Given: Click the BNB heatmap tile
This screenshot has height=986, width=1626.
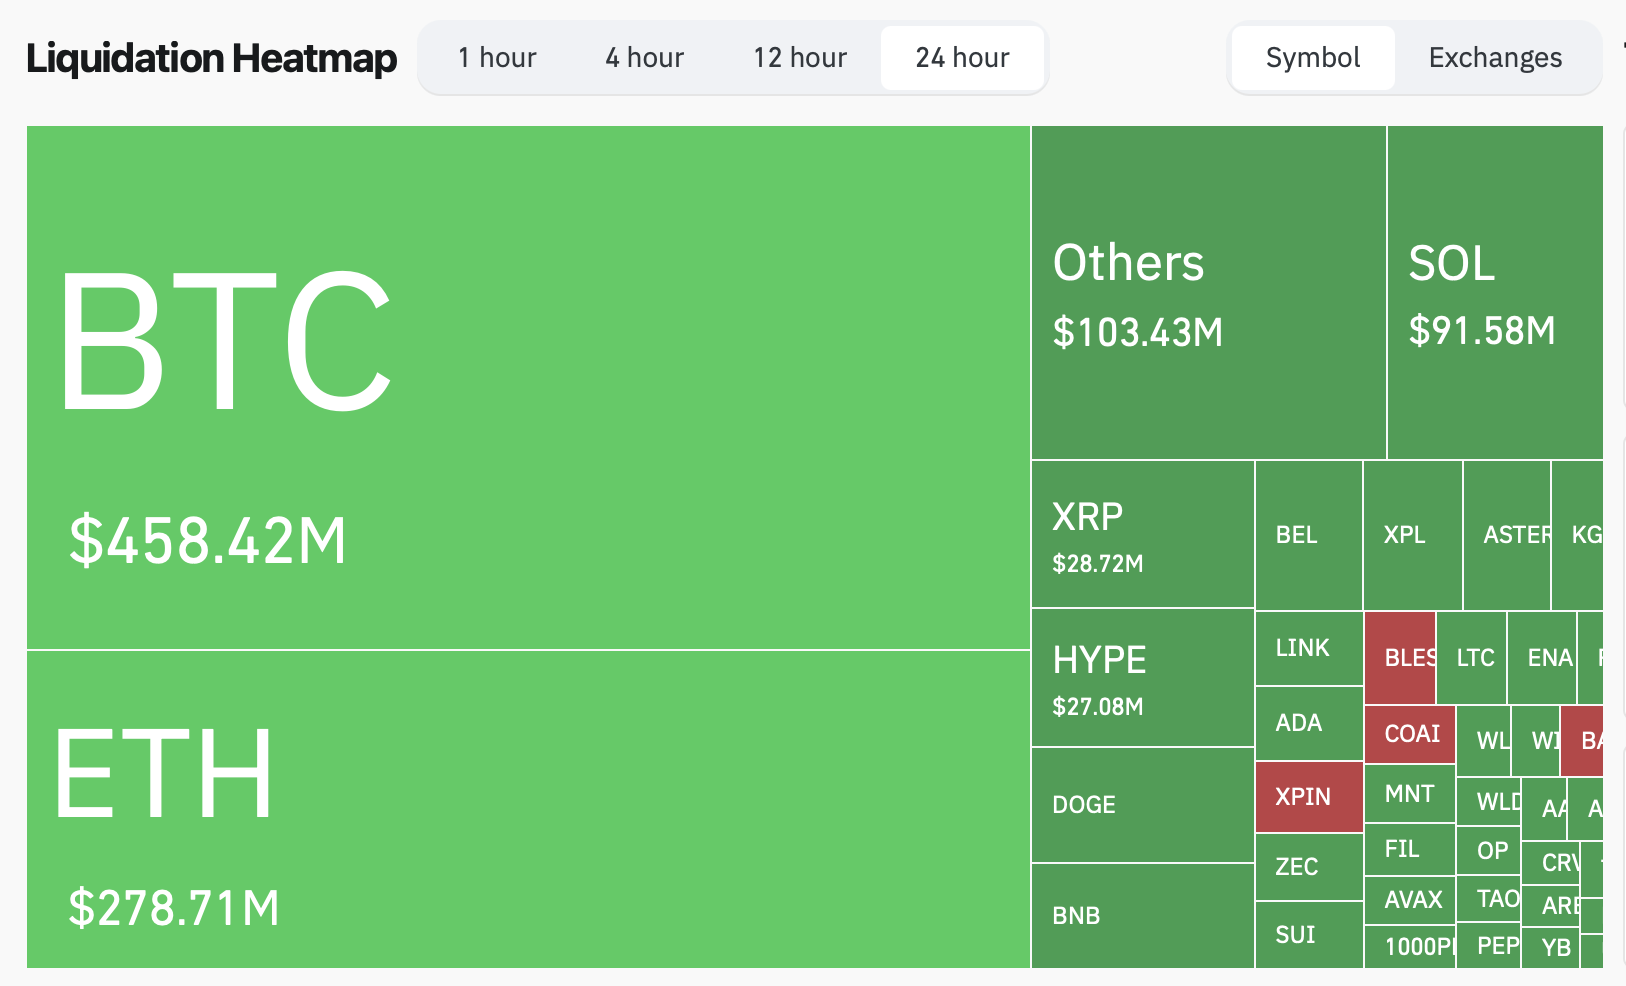Looking at the screenshot, I should [x=1142, y=915].
